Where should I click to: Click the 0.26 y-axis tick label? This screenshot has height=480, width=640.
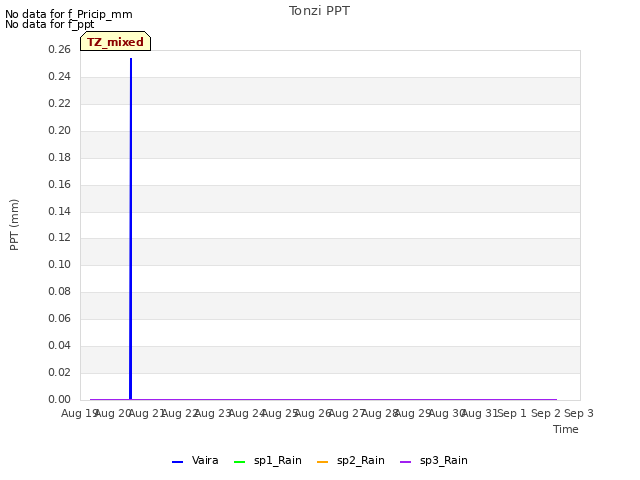[x=59, y=49]
